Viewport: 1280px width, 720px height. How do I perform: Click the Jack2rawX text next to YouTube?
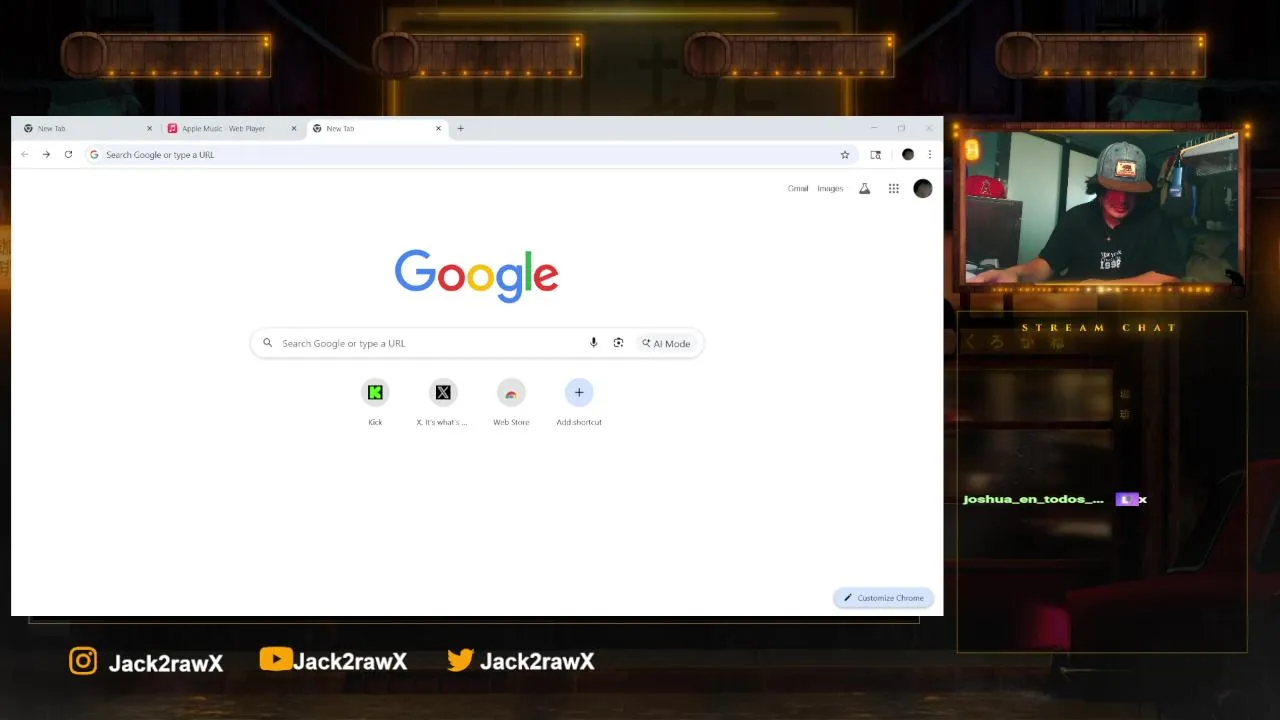[350, 661]
